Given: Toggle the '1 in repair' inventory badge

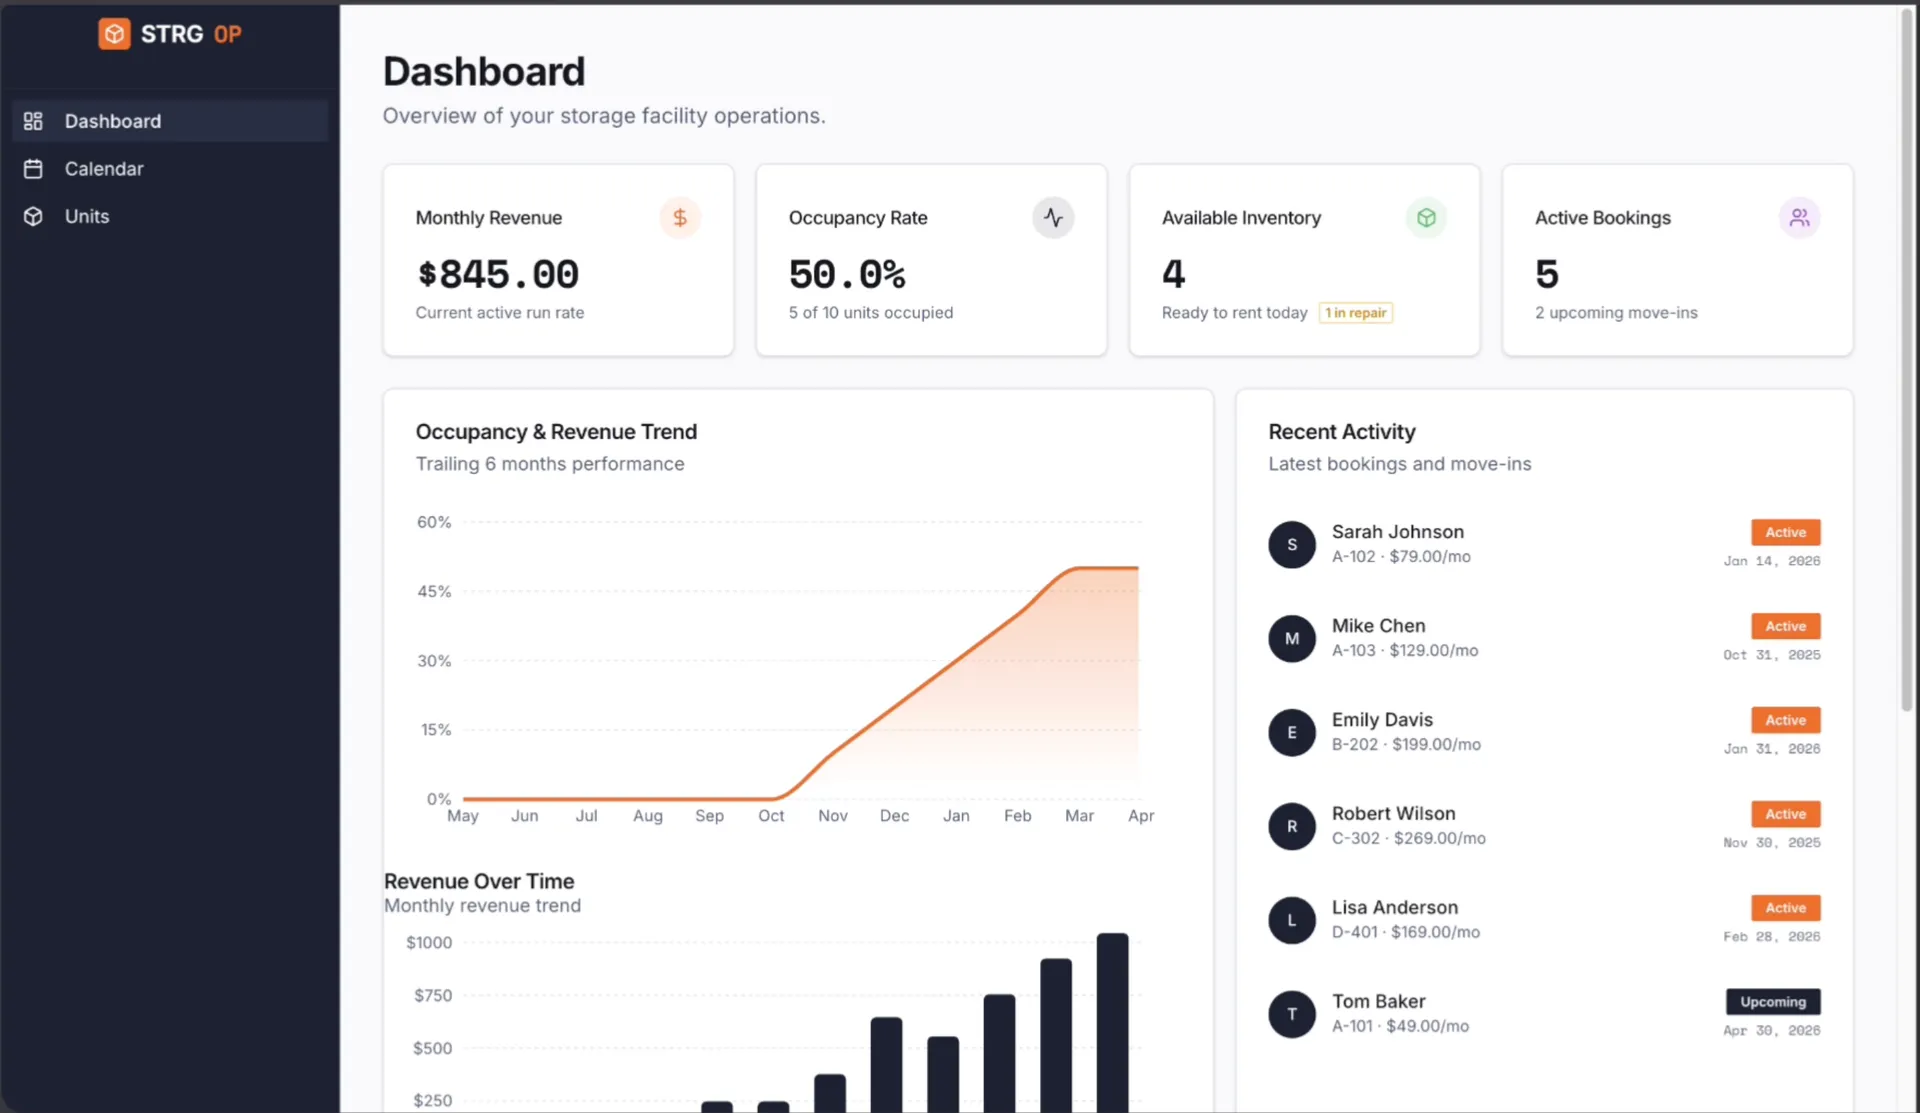Looking at the screenshot, I should [1355, 312].
